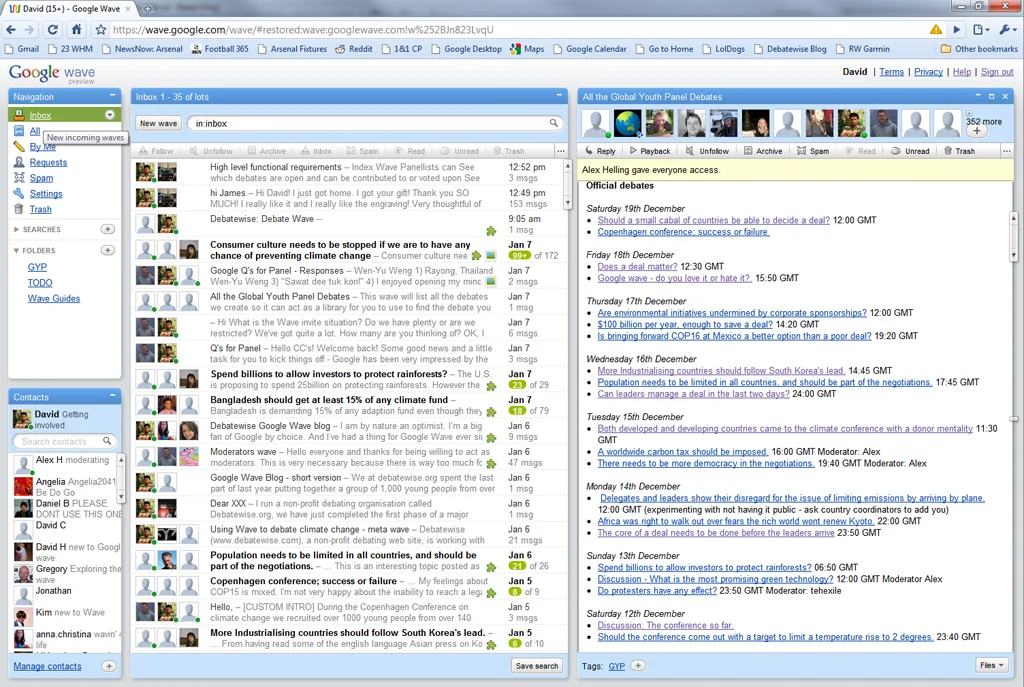Click Unfollow in wave panel toolbar
This screenshot has width=1024, height=687.
707,151
